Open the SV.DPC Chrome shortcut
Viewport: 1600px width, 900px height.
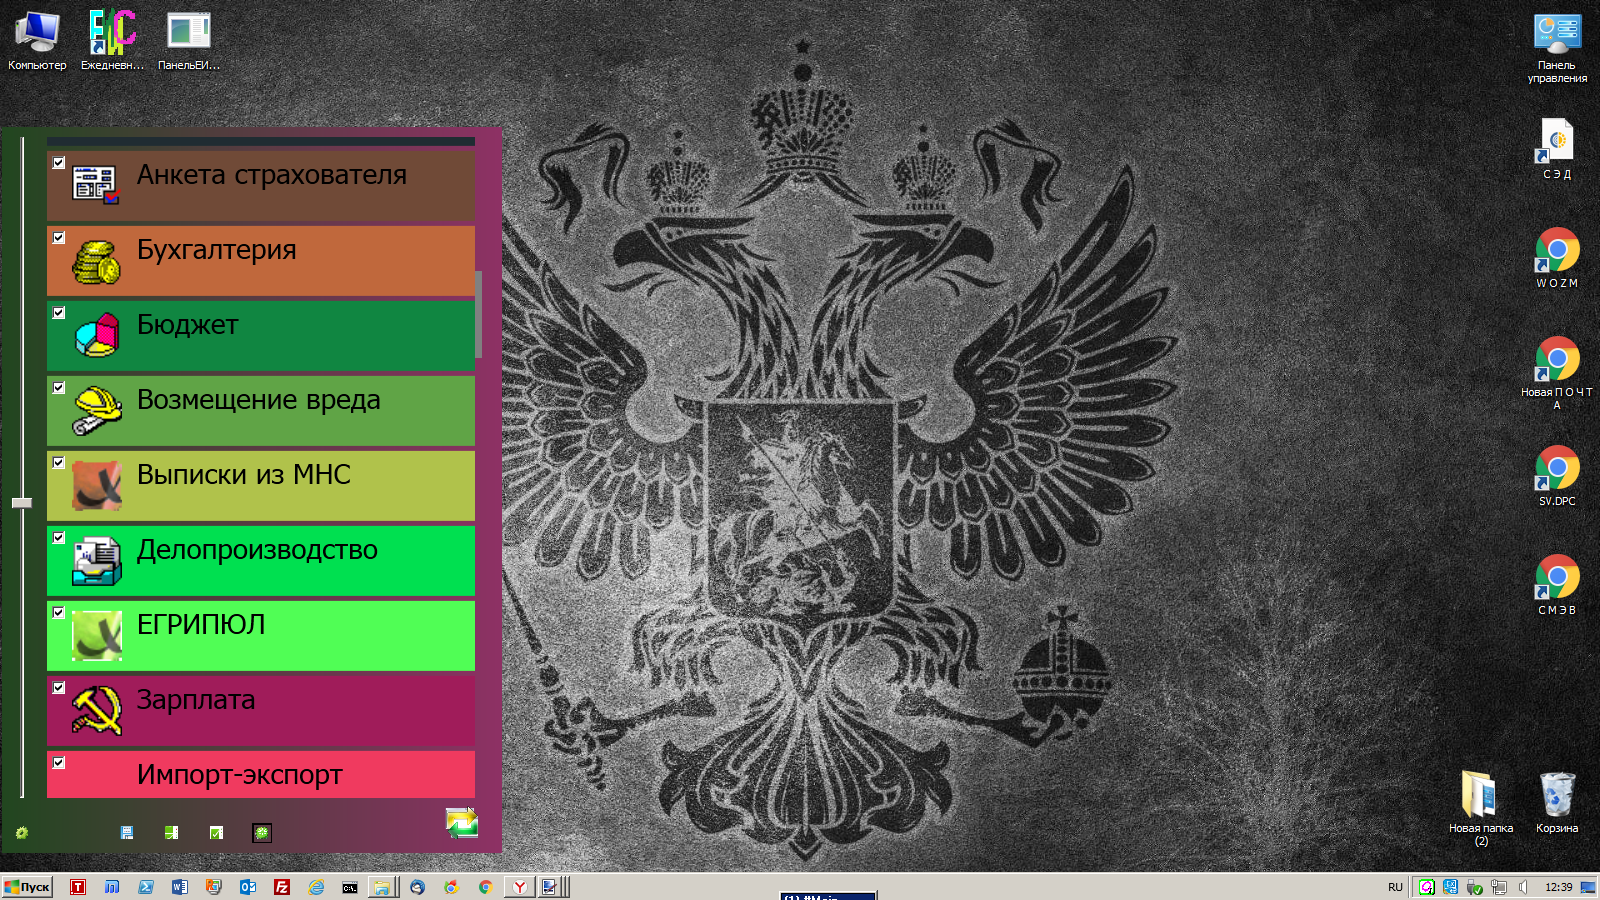click(x=1557, y=476)
